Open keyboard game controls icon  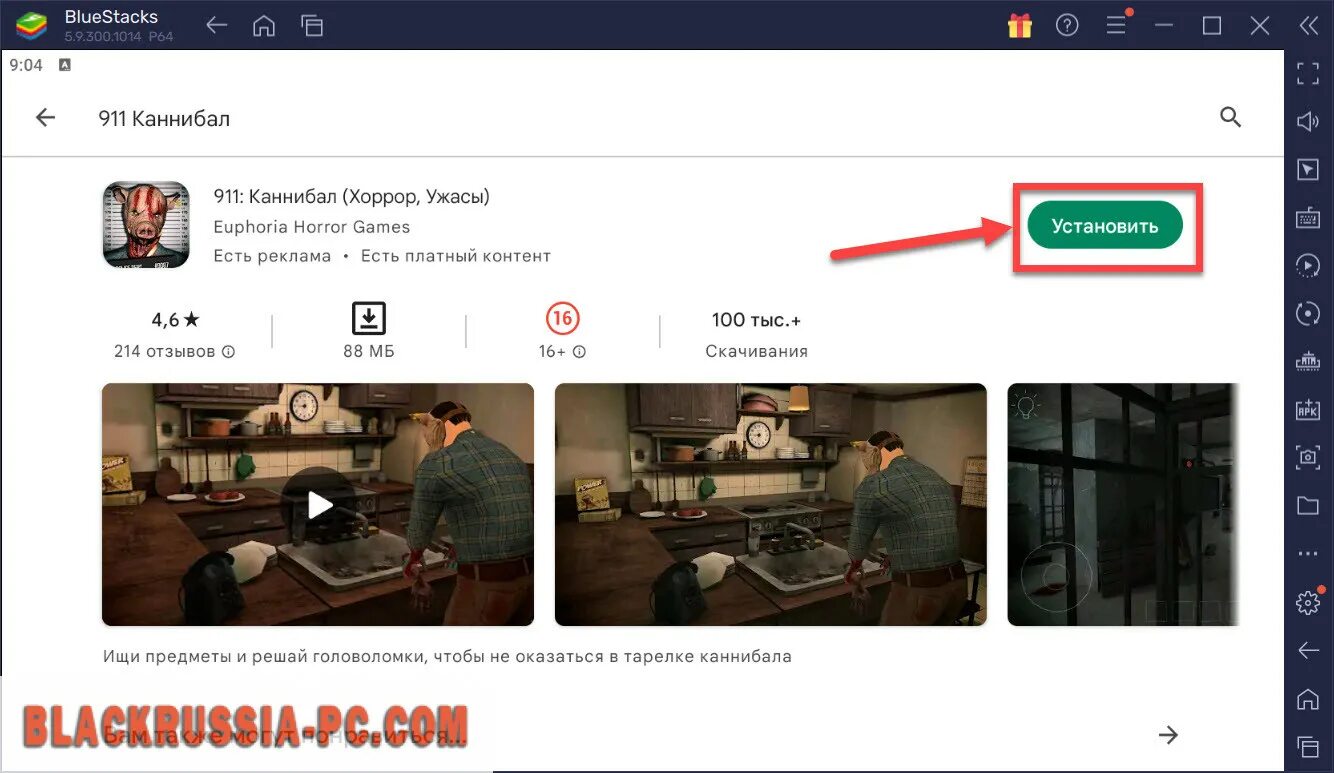(x=1308, y=217)
